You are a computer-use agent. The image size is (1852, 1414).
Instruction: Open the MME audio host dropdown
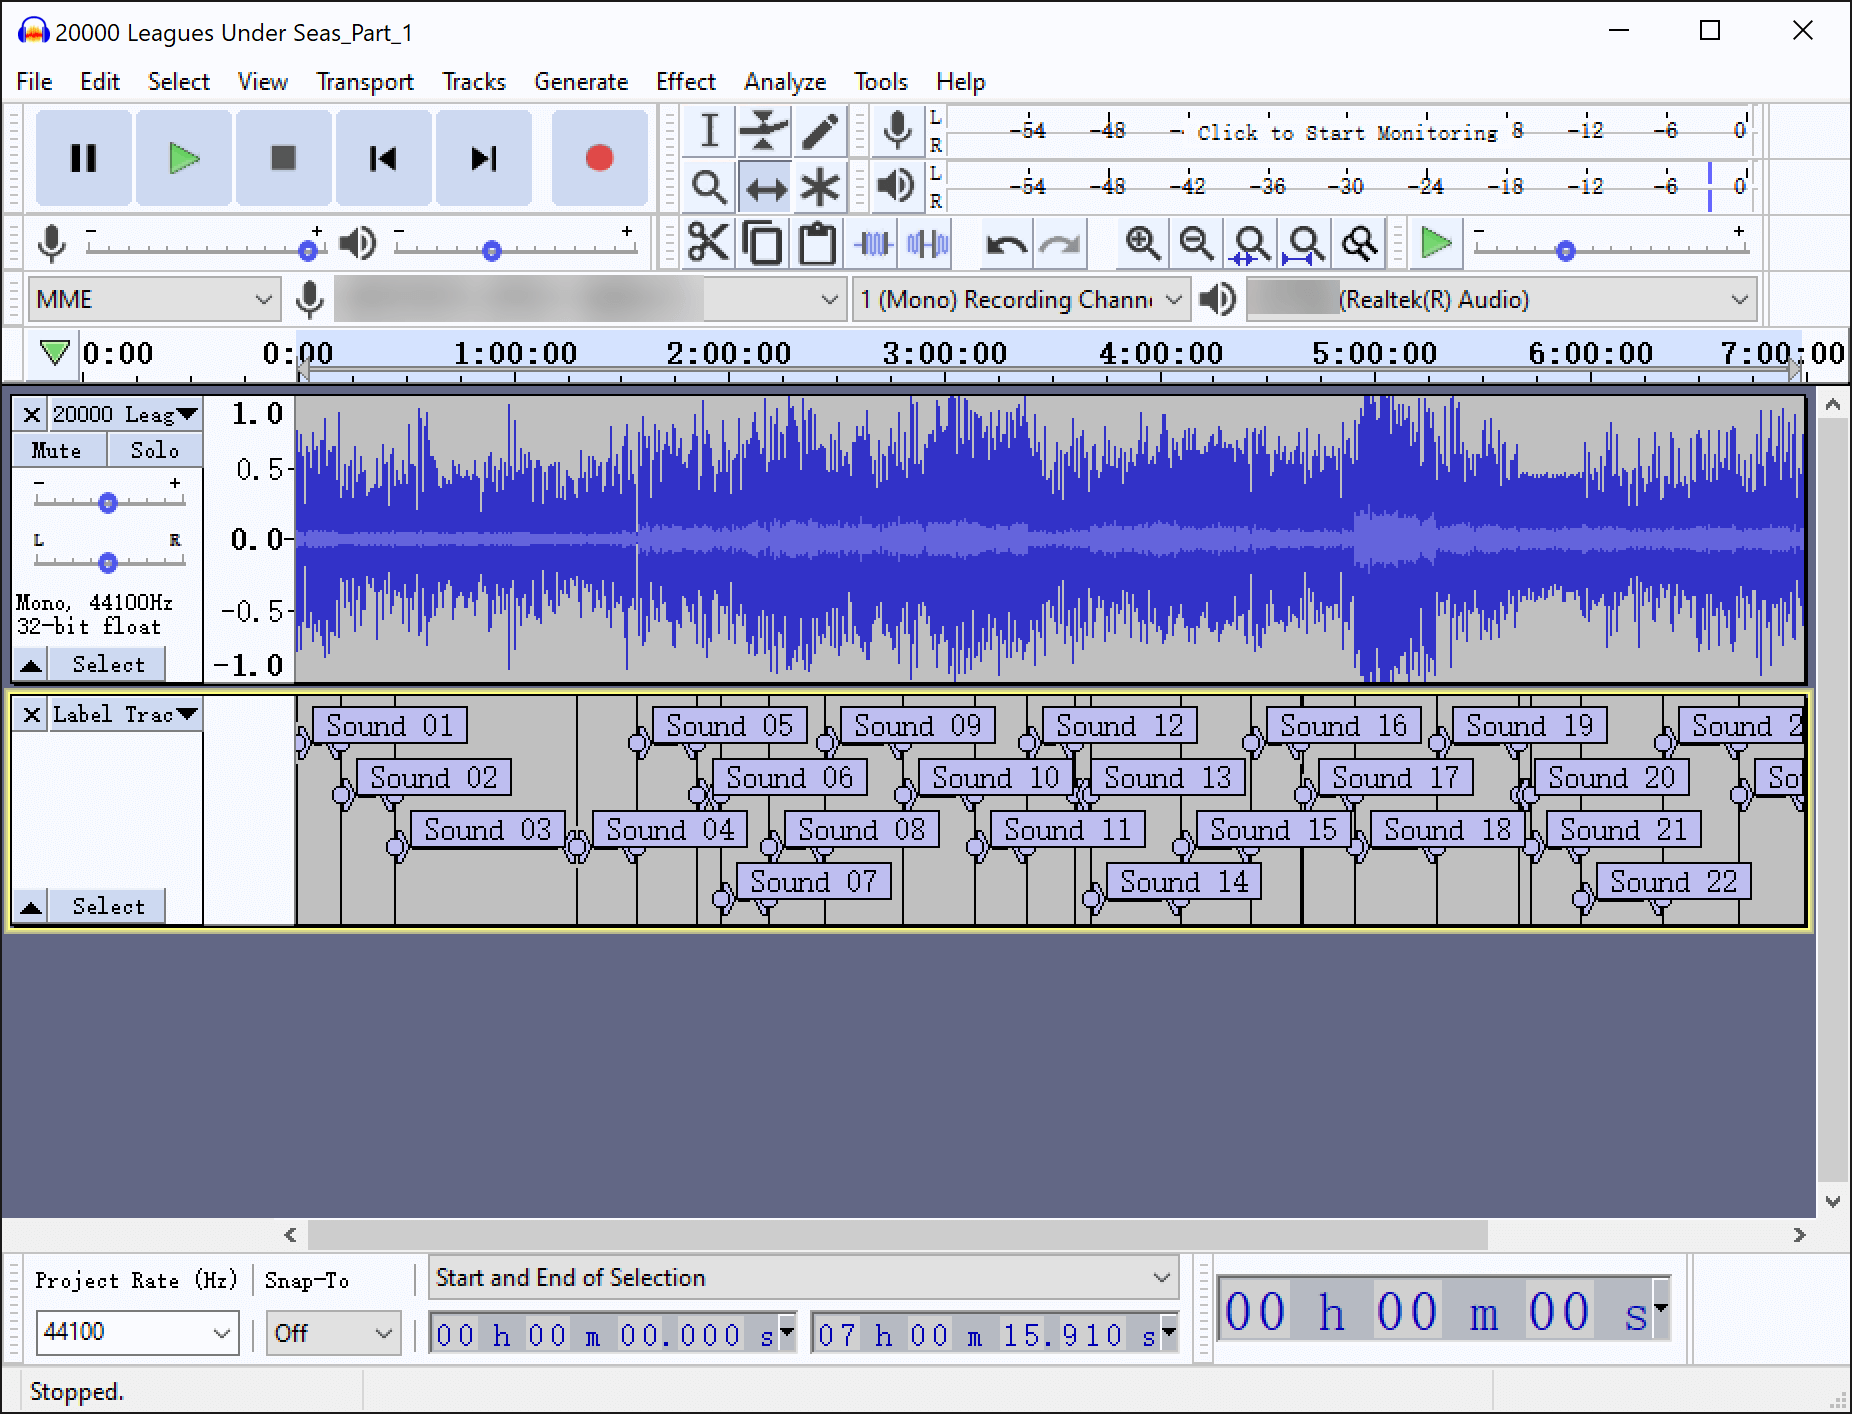(x=153, y=299)
